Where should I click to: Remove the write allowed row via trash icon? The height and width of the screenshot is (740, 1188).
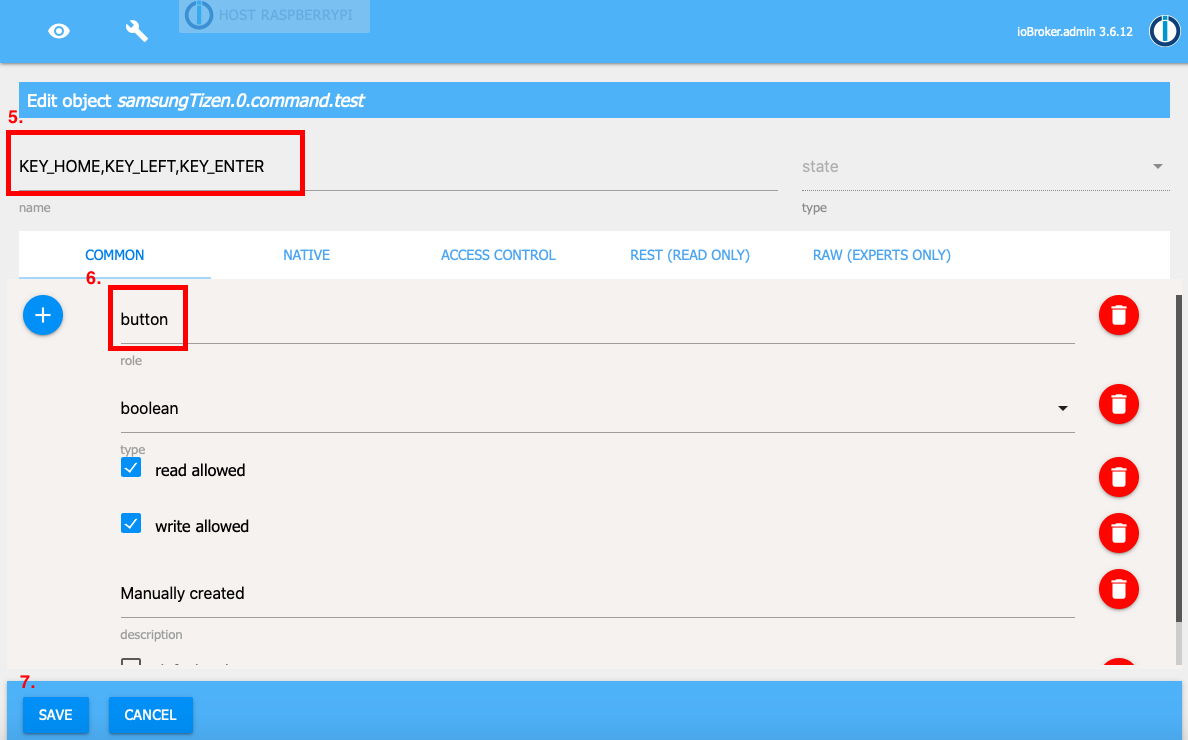click(1119, 533)
